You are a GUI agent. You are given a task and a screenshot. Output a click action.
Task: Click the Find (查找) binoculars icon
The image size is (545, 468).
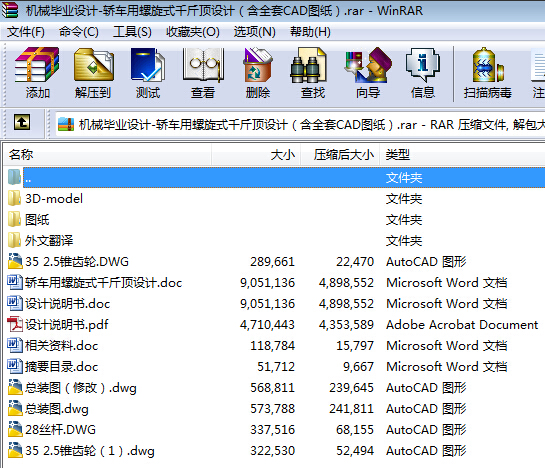309,65
